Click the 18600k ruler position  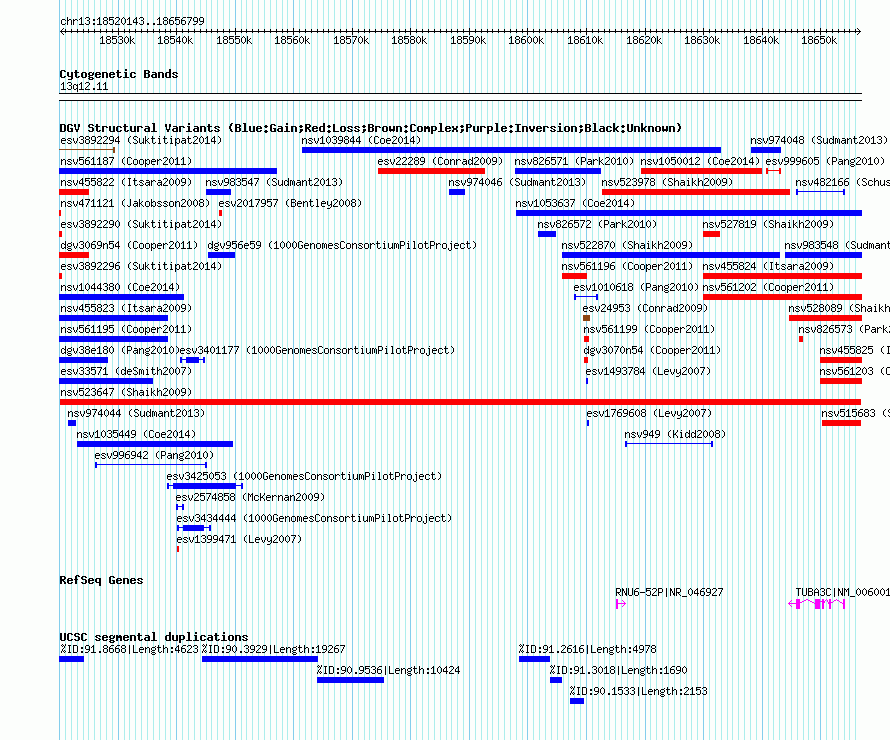(526, 40)
